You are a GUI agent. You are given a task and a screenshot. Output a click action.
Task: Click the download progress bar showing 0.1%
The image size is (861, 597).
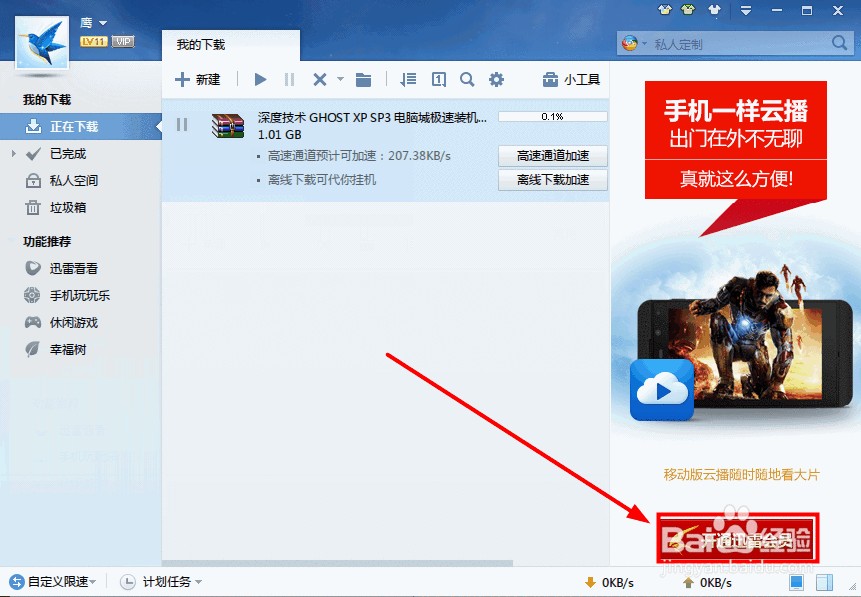tap(552, 116)
